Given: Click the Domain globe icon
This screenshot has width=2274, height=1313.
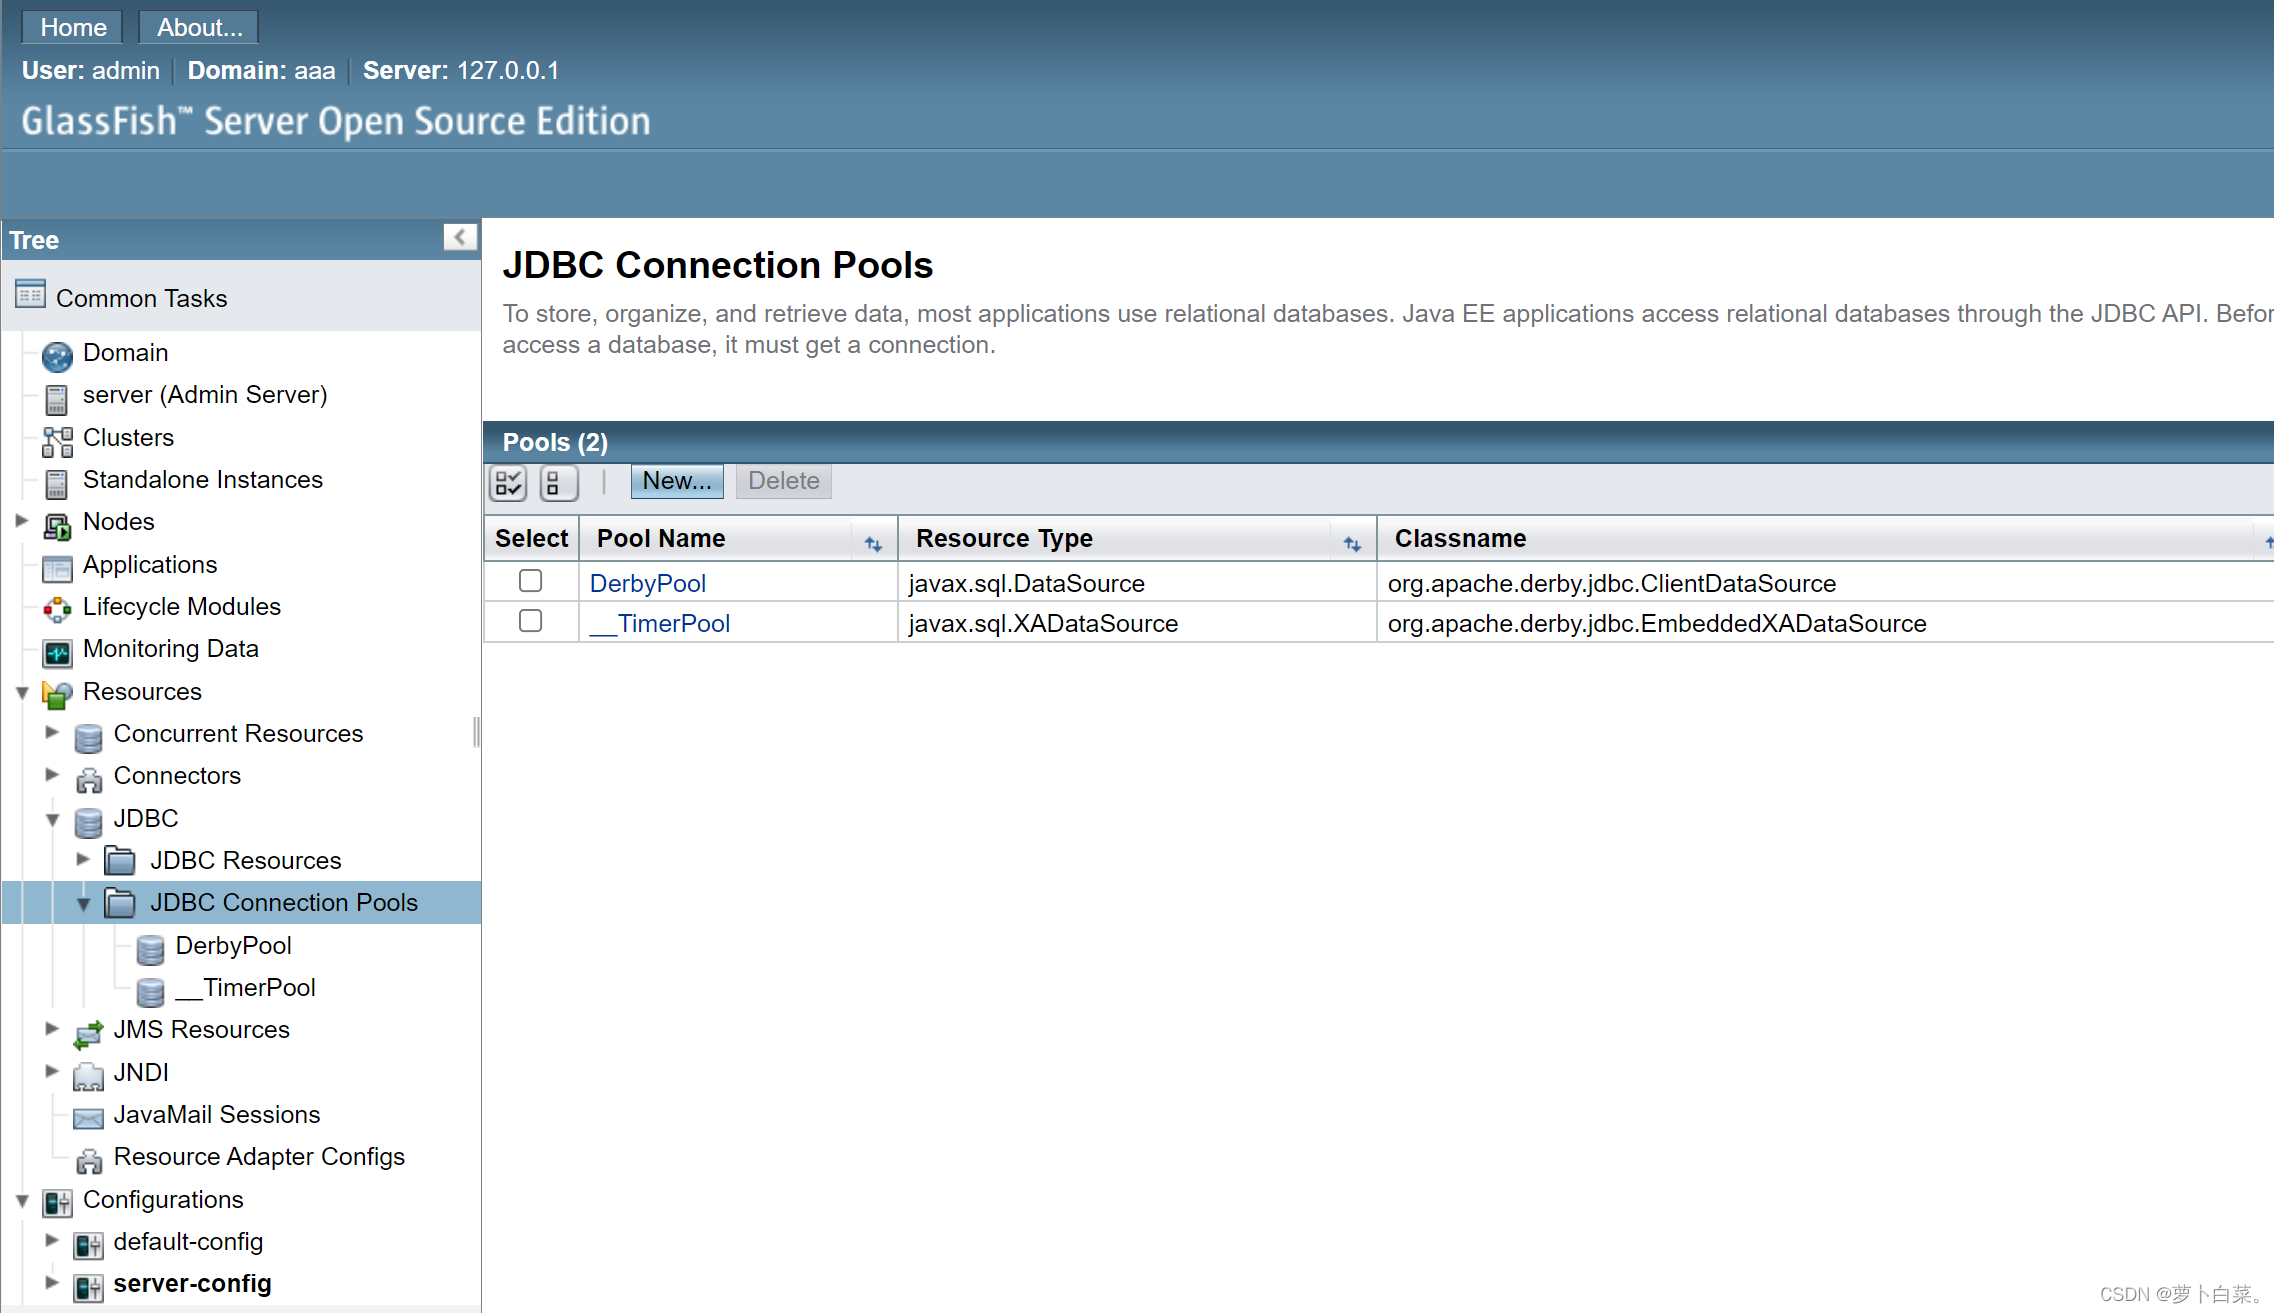Looking at the screenshot, I should pos(57,355).
